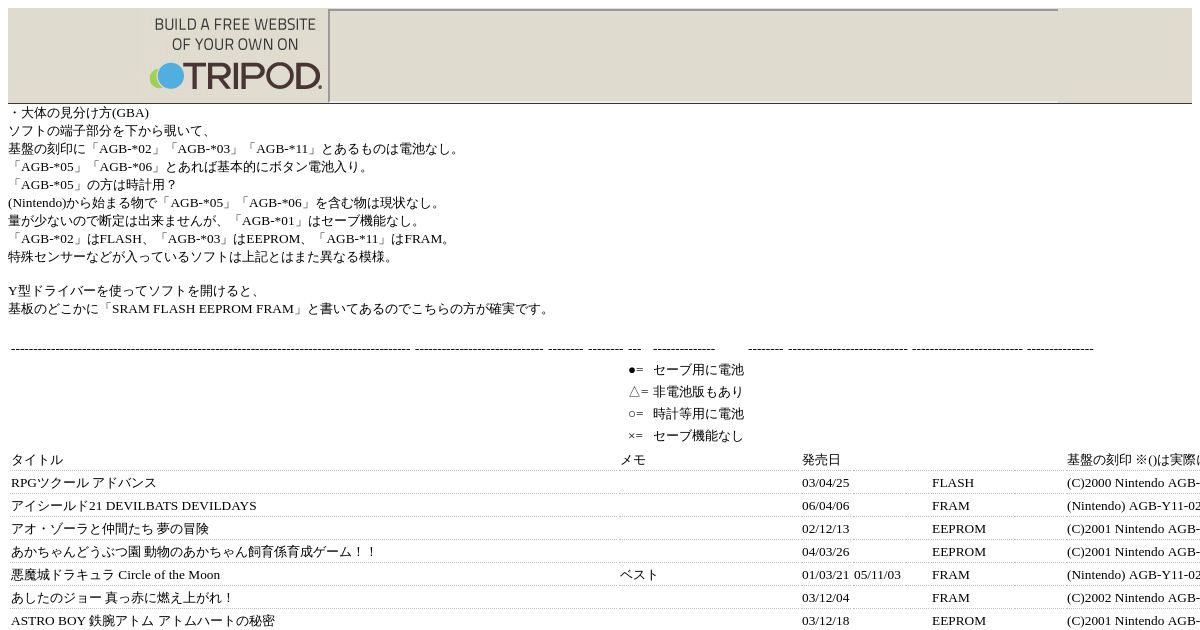Select line beginning '量が少ないので断定は出来ませんが'
This screenshot has width=1200, height=630.
click(x=216, y=221)
